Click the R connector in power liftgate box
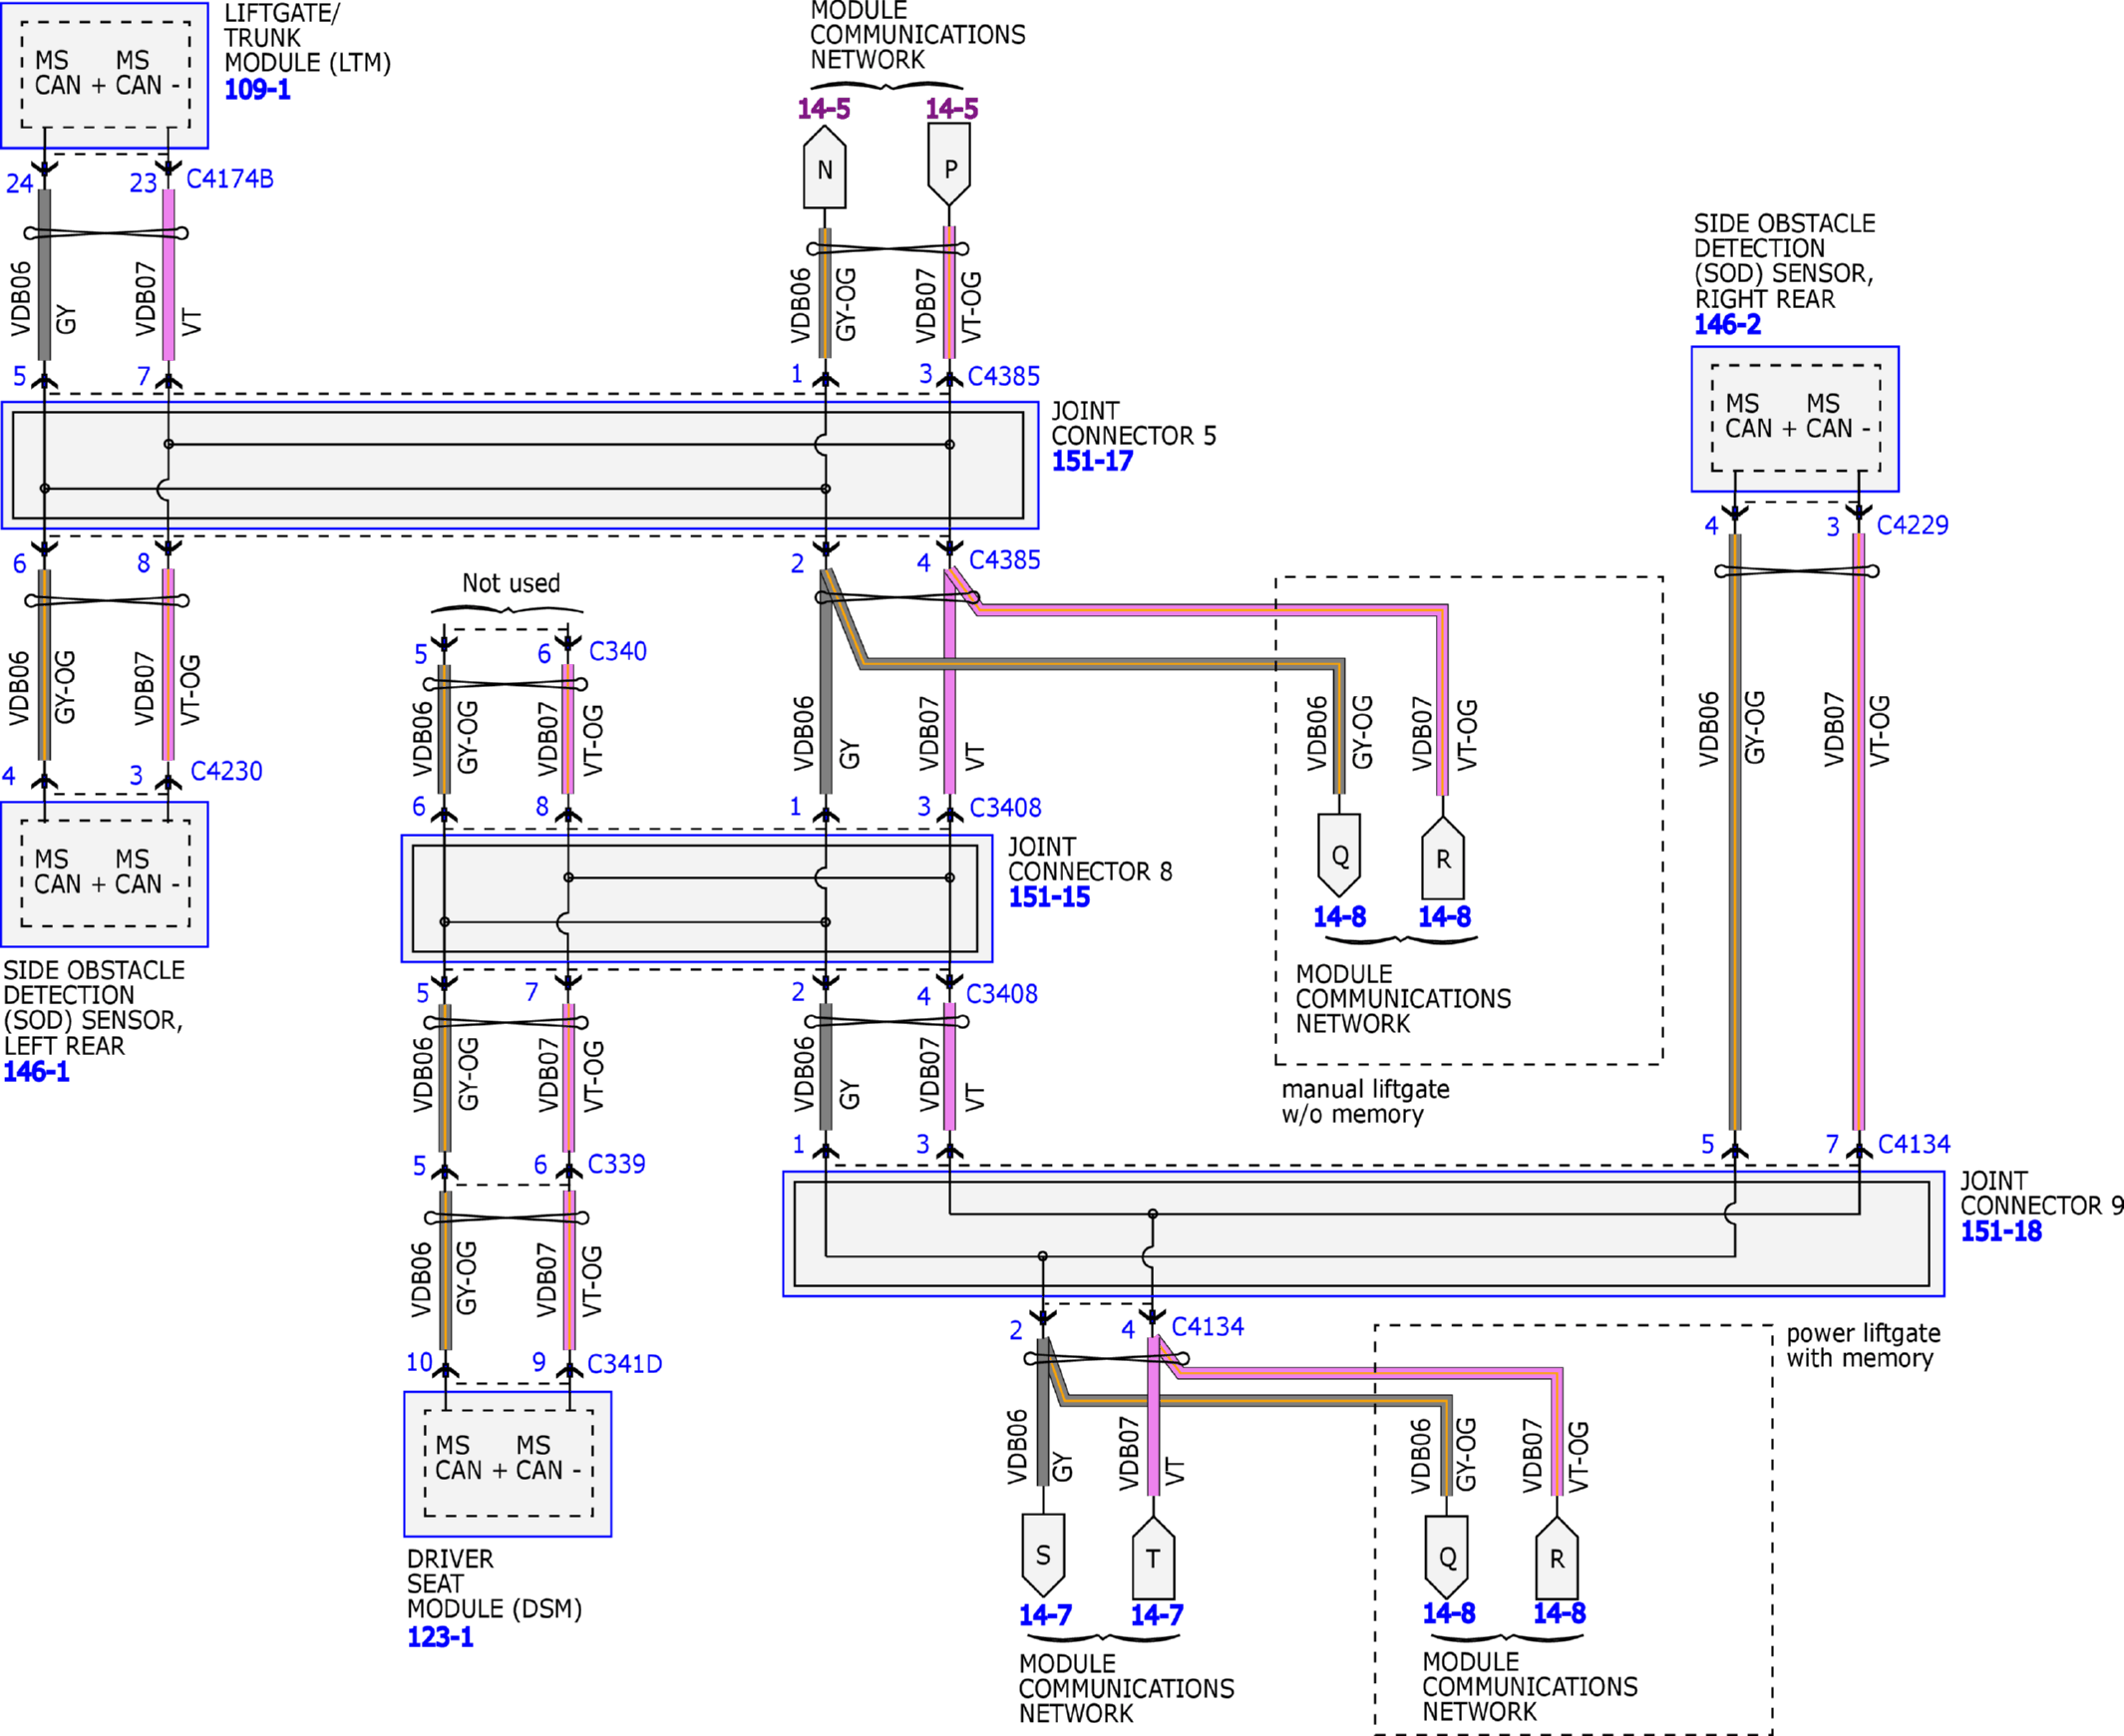Image resolution: width=2124 pixels, height=1736 pixels. 1557,1557
